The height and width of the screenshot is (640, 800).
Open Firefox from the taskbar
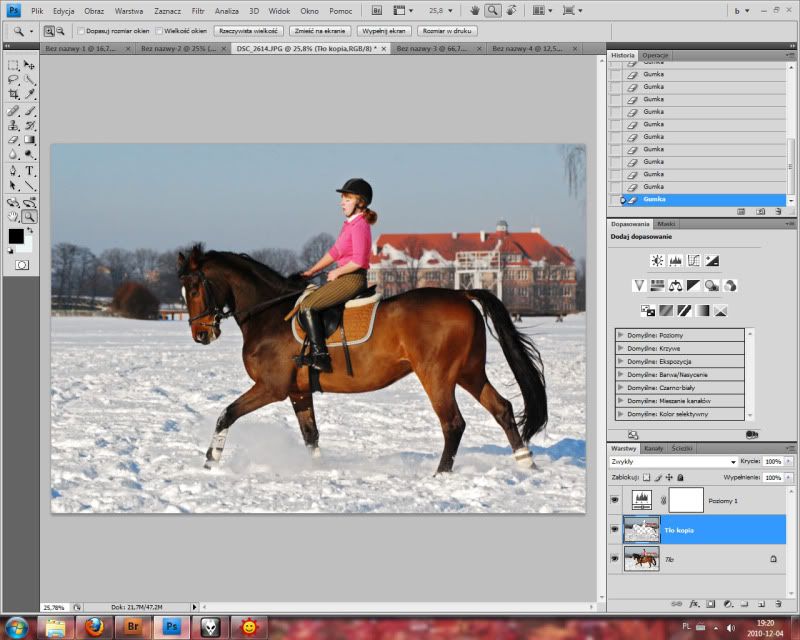(x=95, y=627)
